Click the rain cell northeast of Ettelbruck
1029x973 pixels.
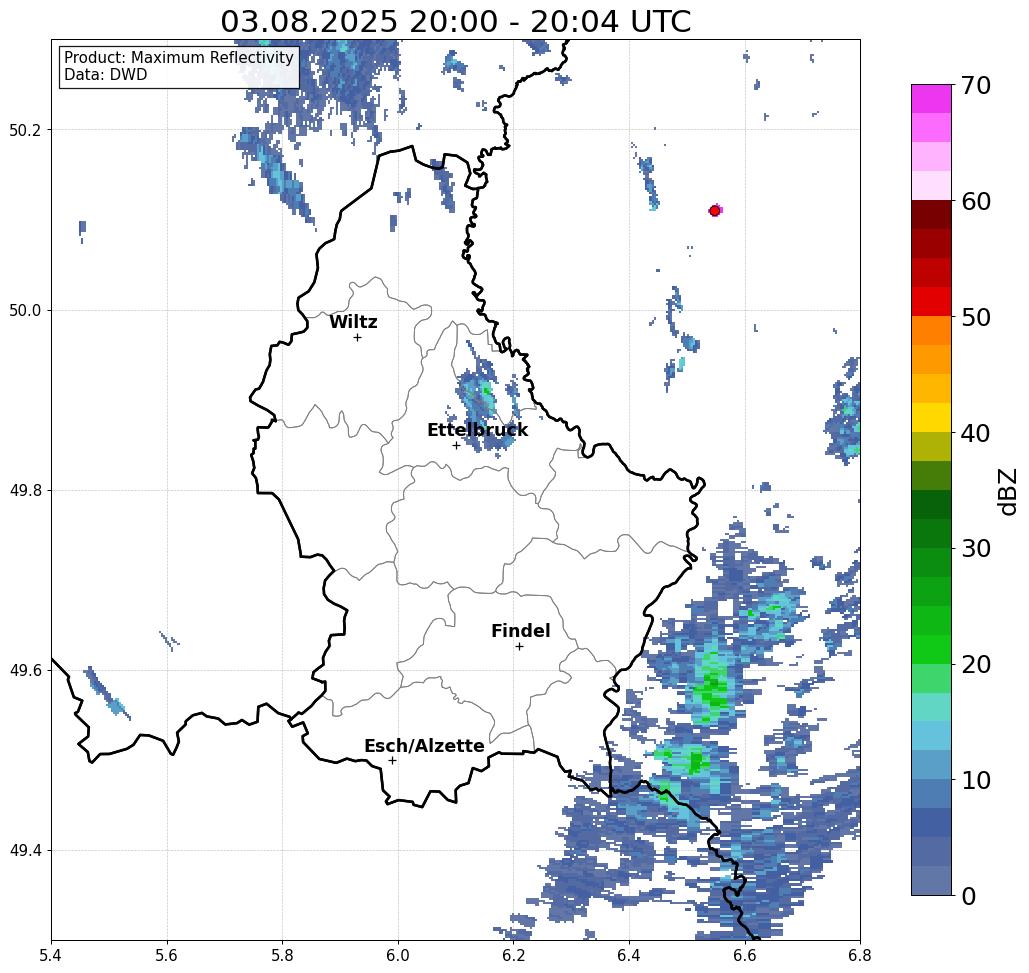pyautogui.click(x=486, y=397)
